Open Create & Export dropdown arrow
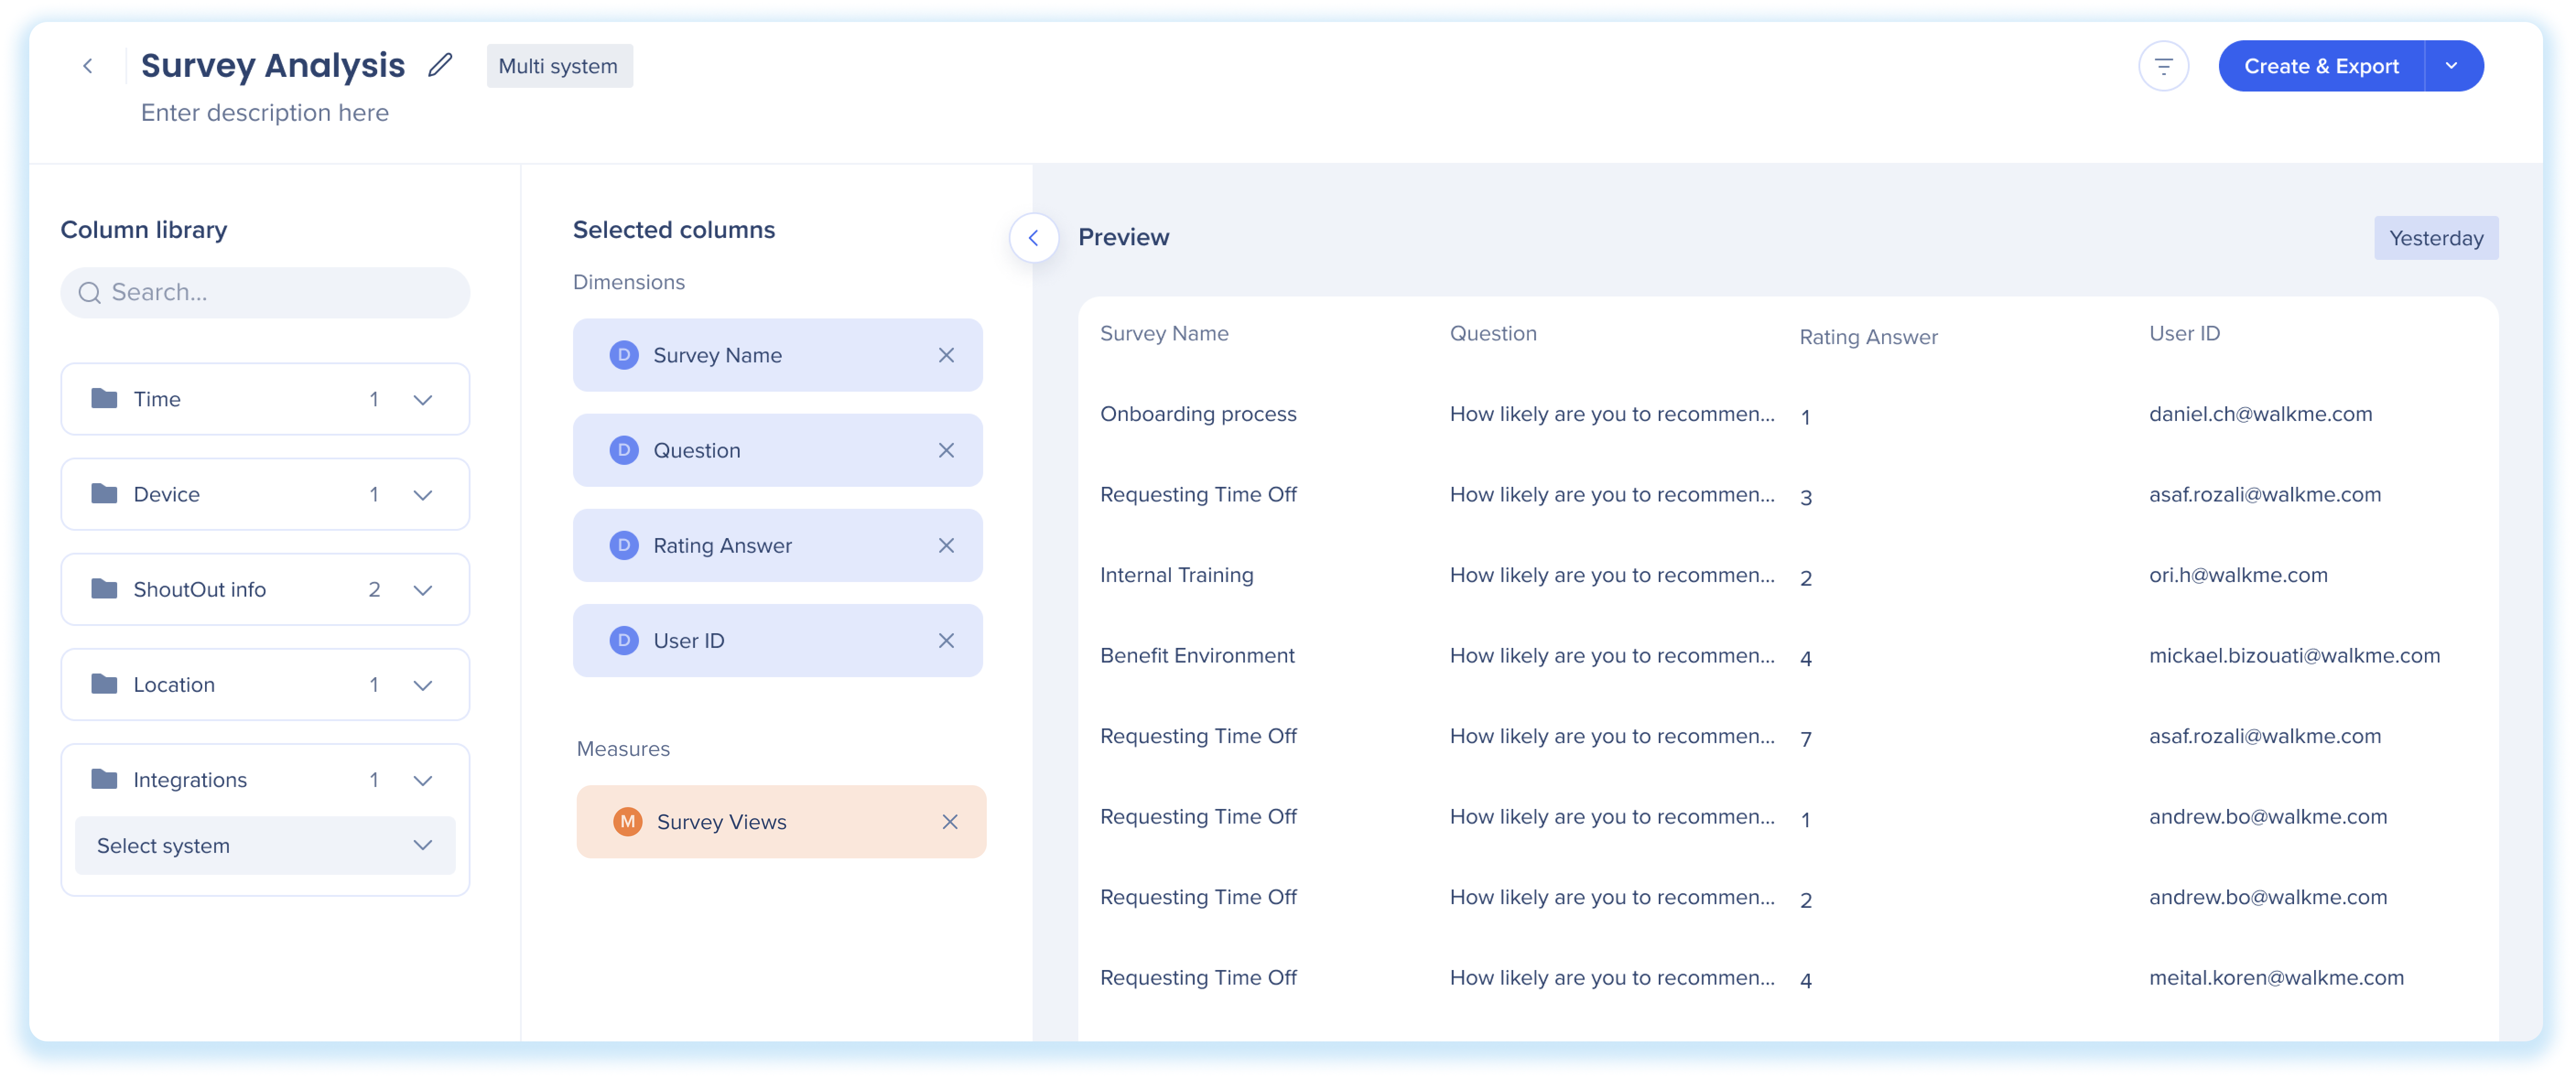Image resolution: width=2576 pixels, height=1078 pixels. coord(2452,66)
